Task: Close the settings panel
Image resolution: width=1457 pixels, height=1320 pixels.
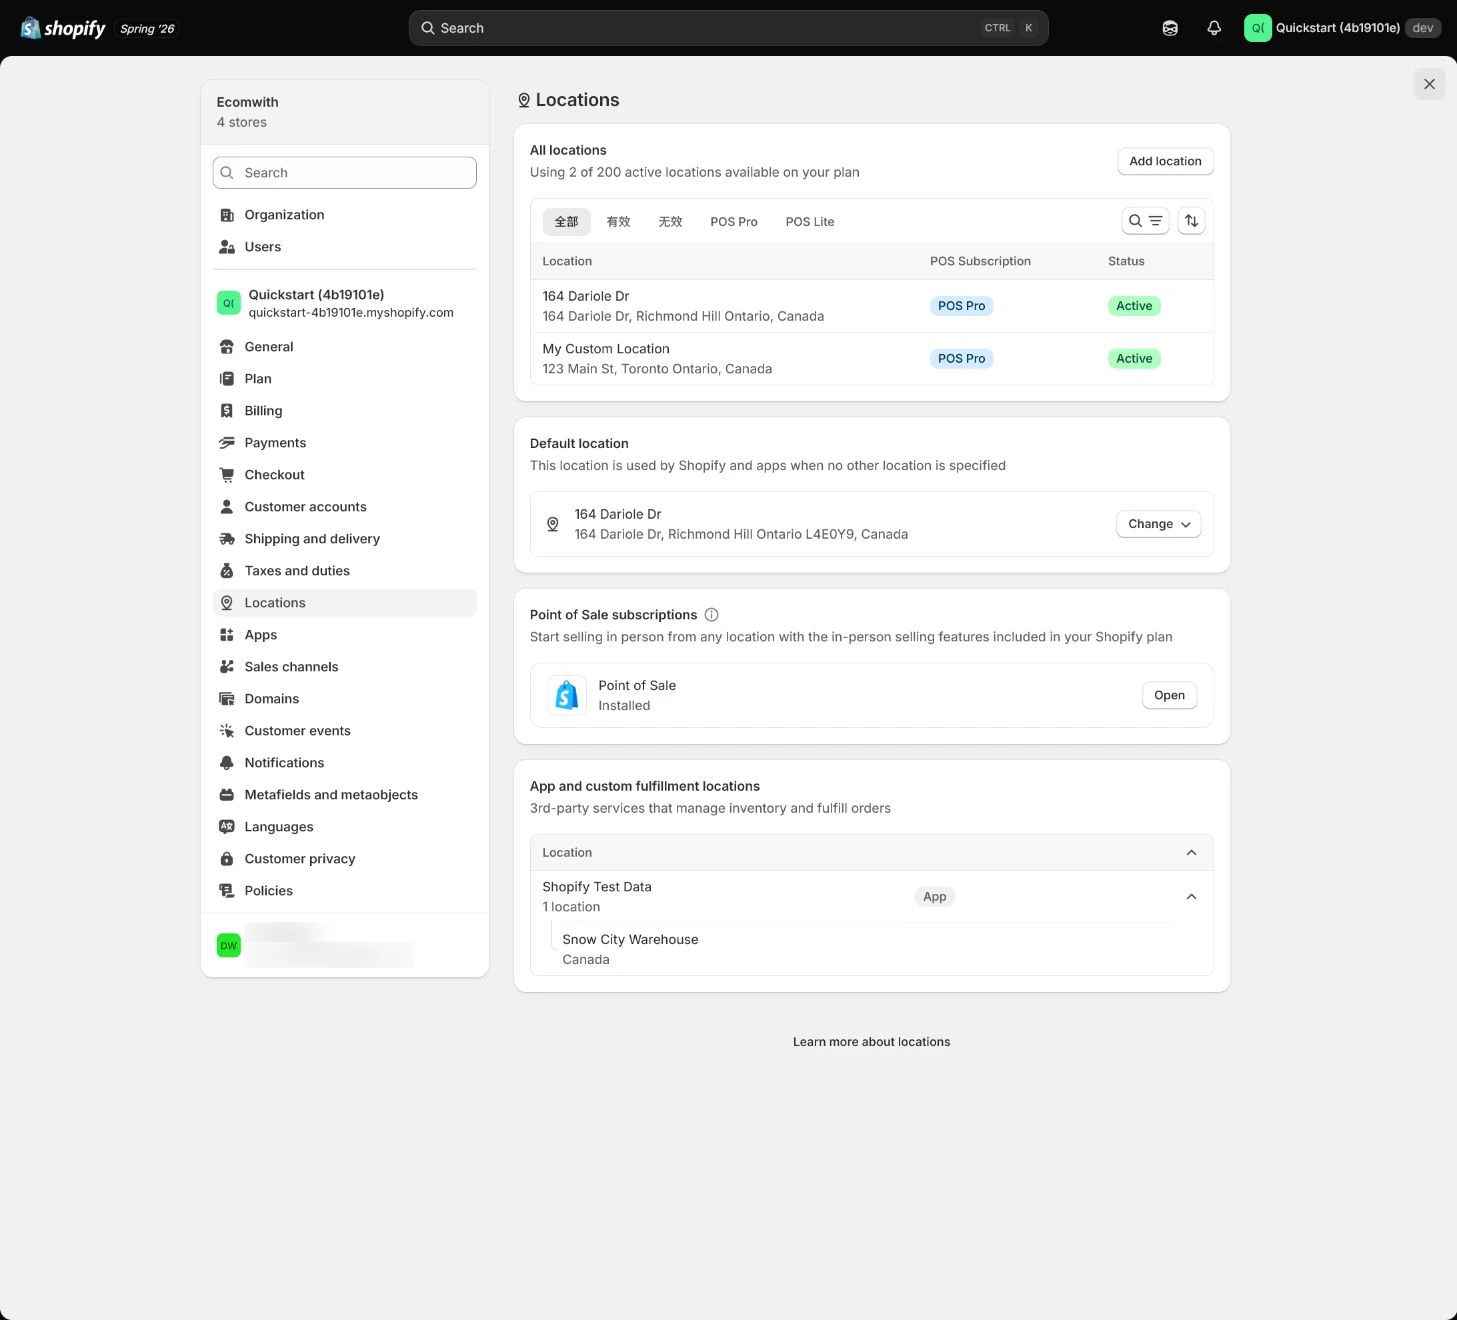Action: [x=1429, y=84]
